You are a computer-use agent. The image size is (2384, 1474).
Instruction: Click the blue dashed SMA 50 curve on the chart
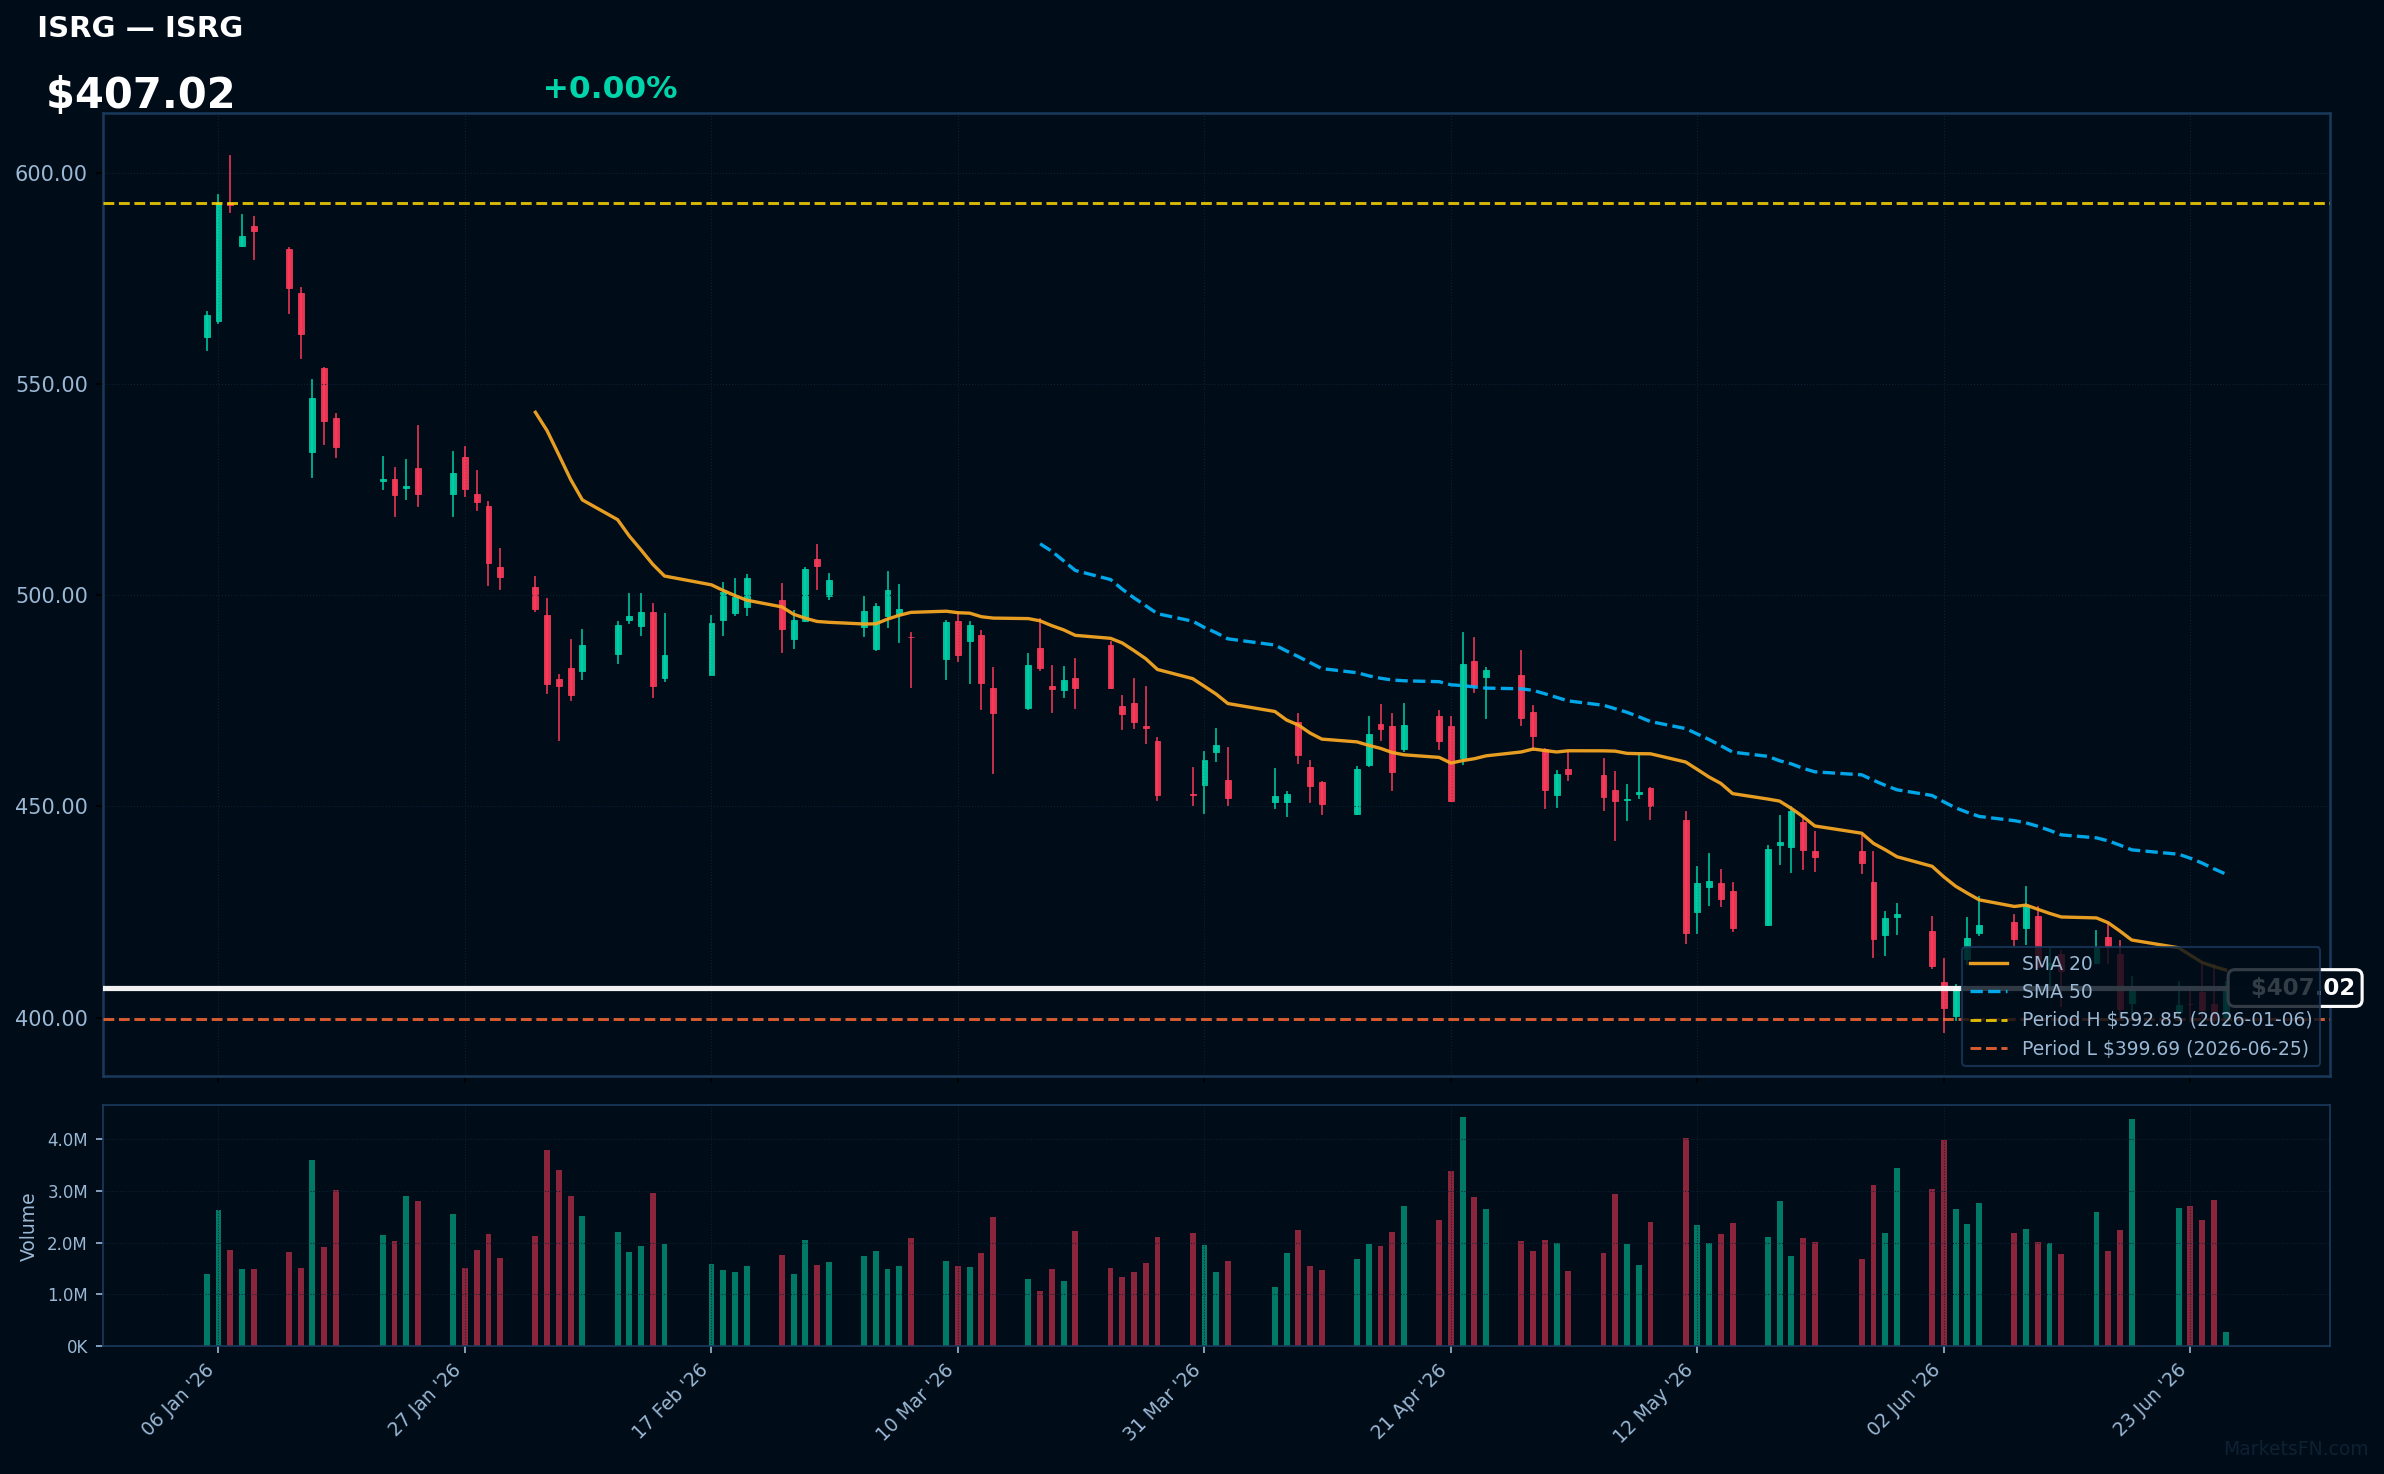click(1632, 714)
